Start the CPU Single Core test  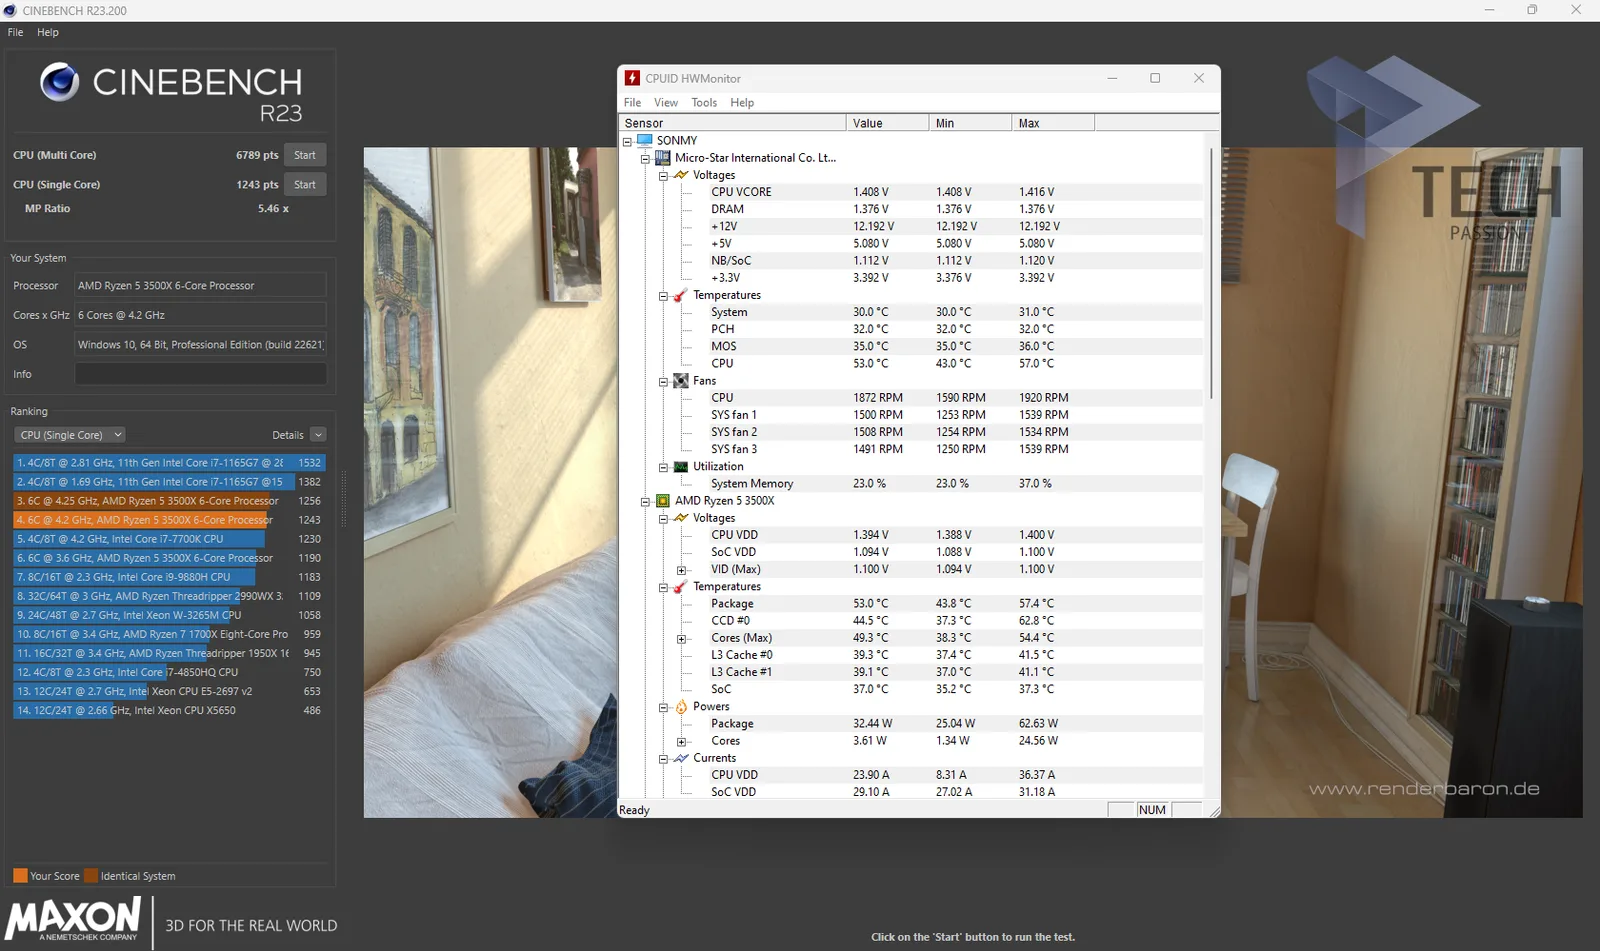click(x=305, y=185)
